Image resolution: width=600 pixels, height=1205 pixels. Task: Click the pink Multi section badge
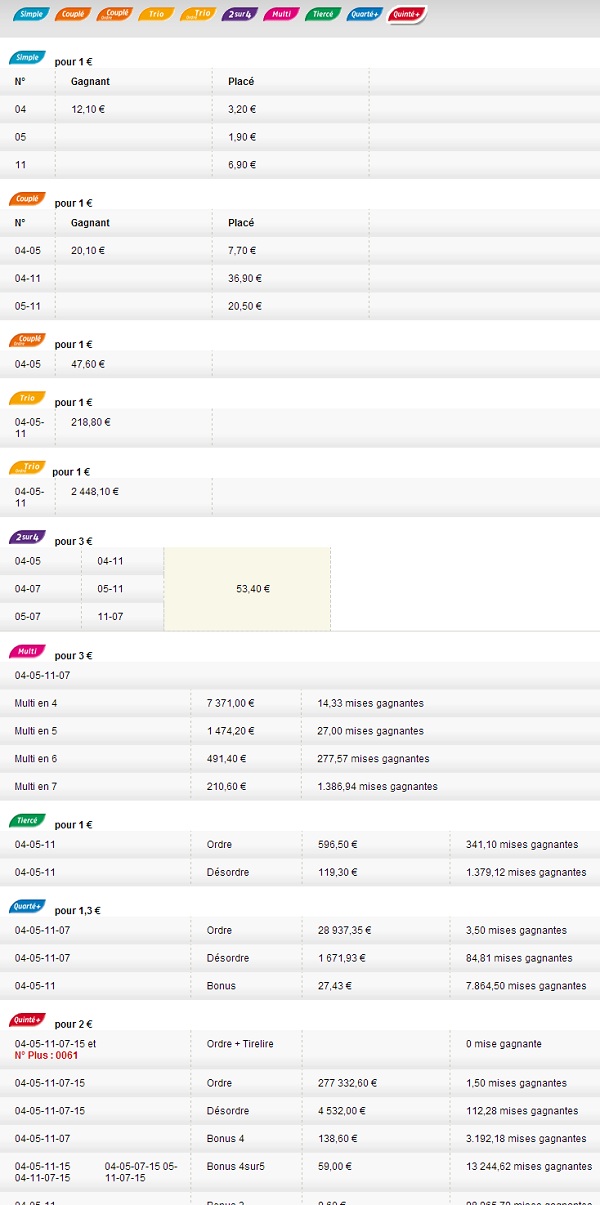26,652
